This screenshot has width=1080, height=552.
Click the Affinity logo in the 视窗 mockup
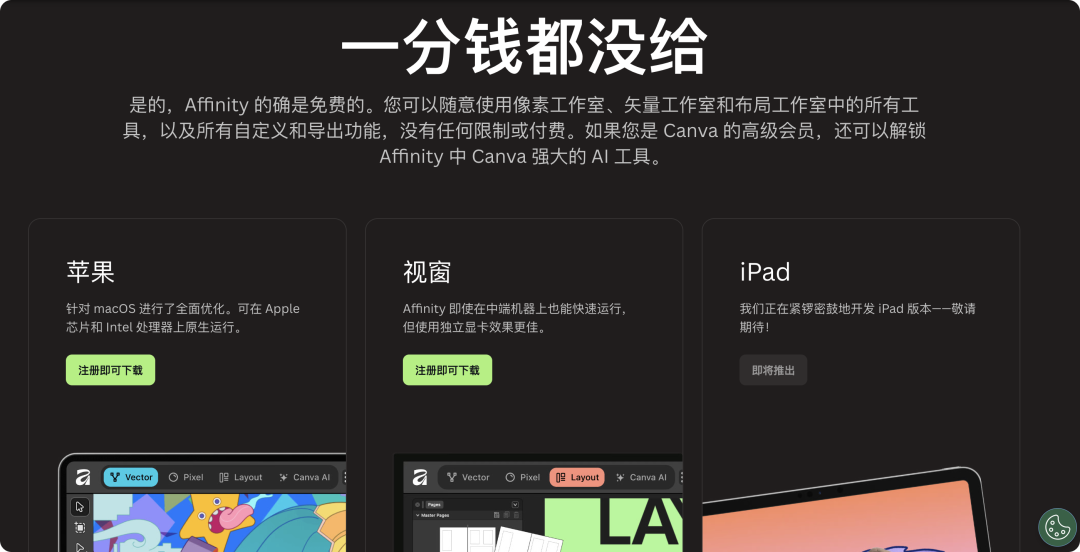tap(420, 477)
